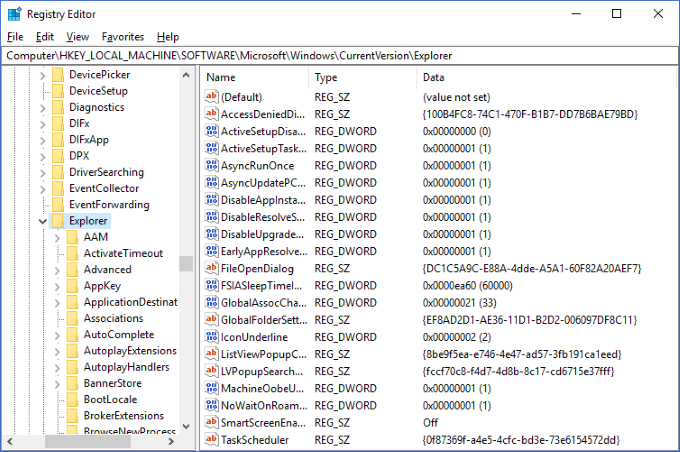The height and width of the screenshot is (452, 680).
Task: Click the DWORD icon beside DisableResolveS... value
Action: (x=212, y=217)
